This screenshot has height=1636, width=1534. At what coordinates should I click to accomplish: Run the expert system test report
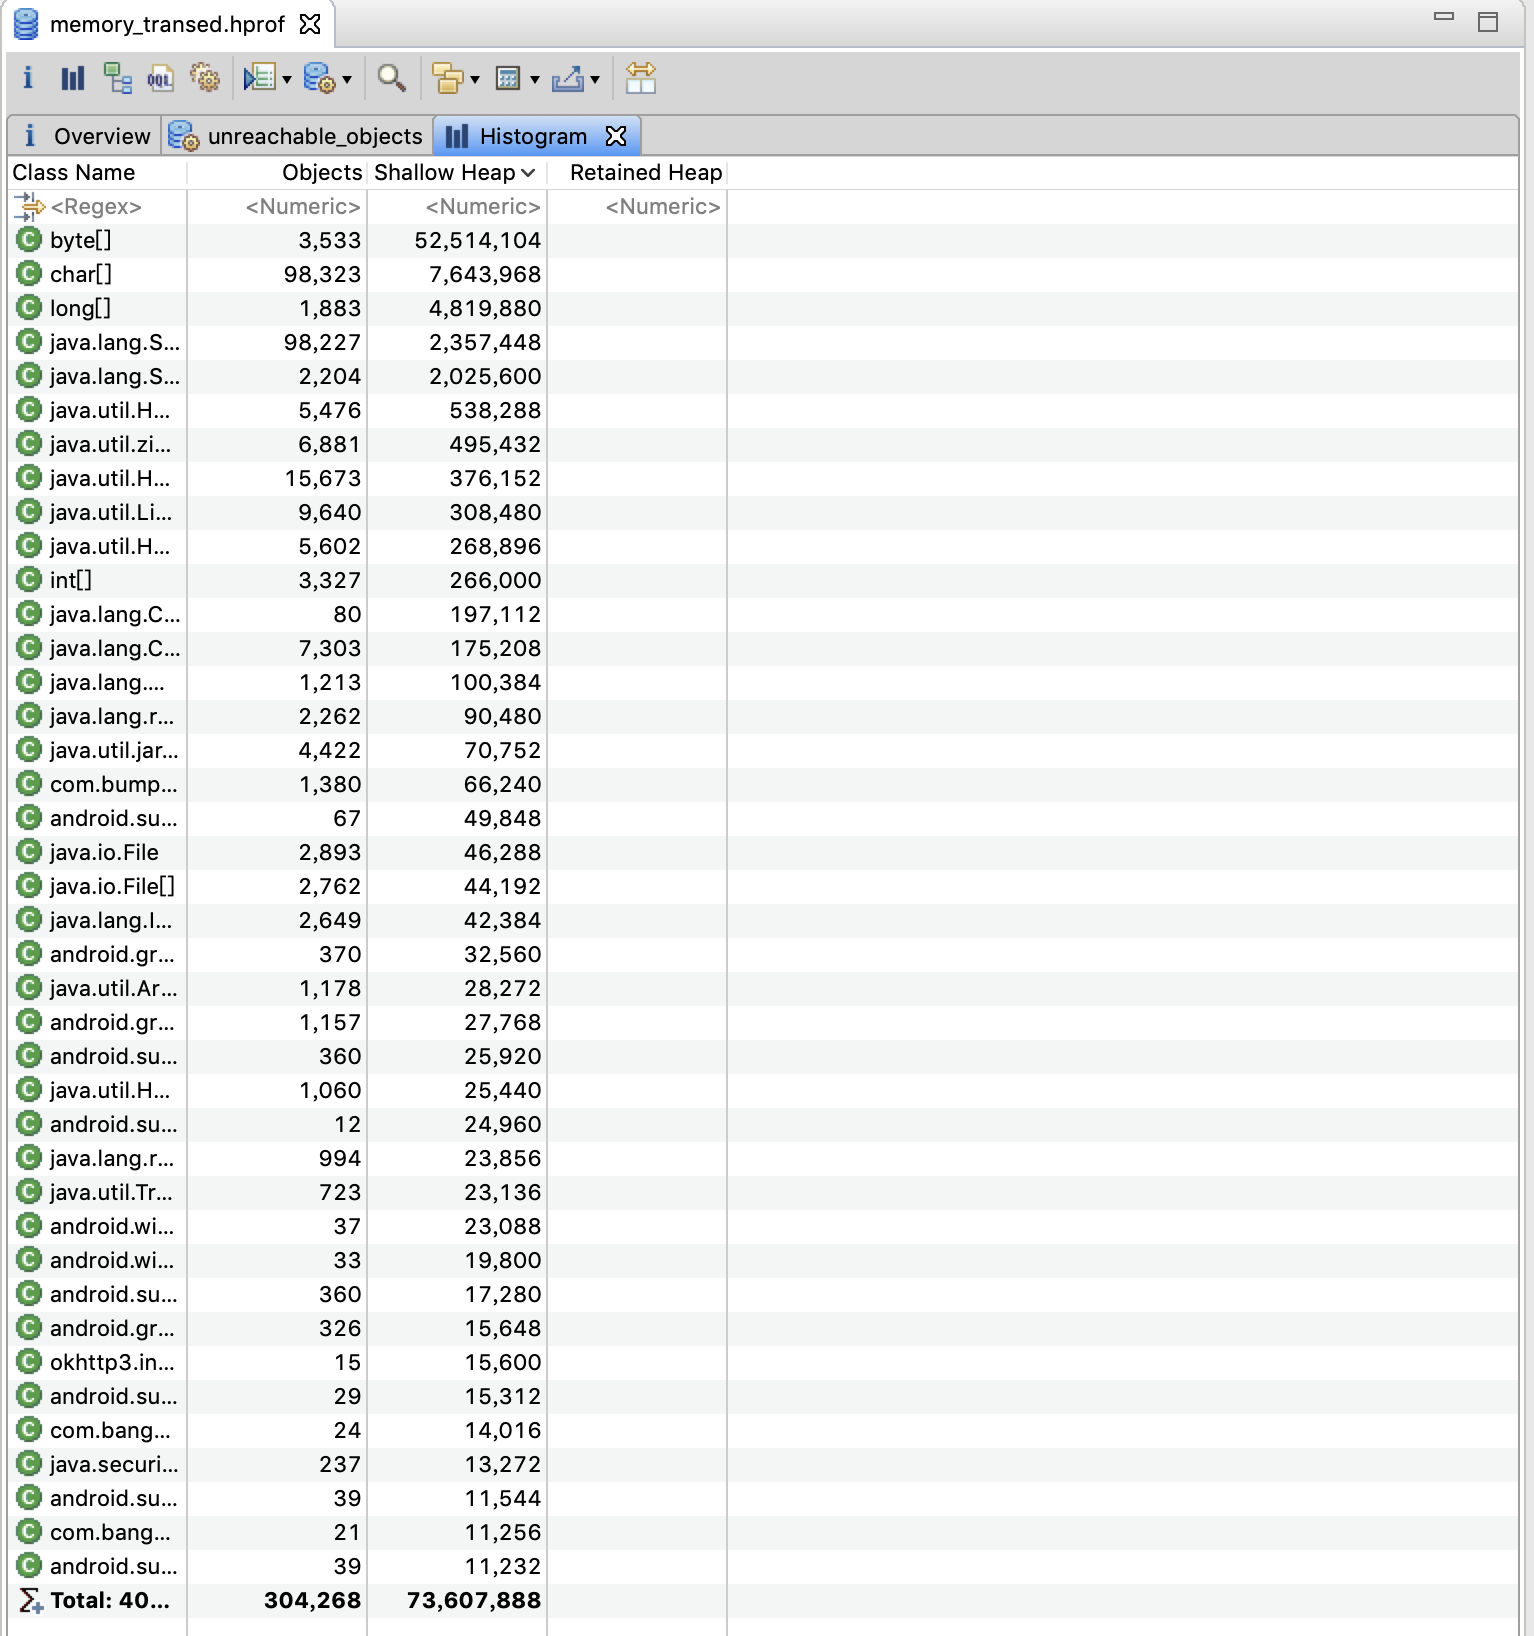(x=260, y=78)
